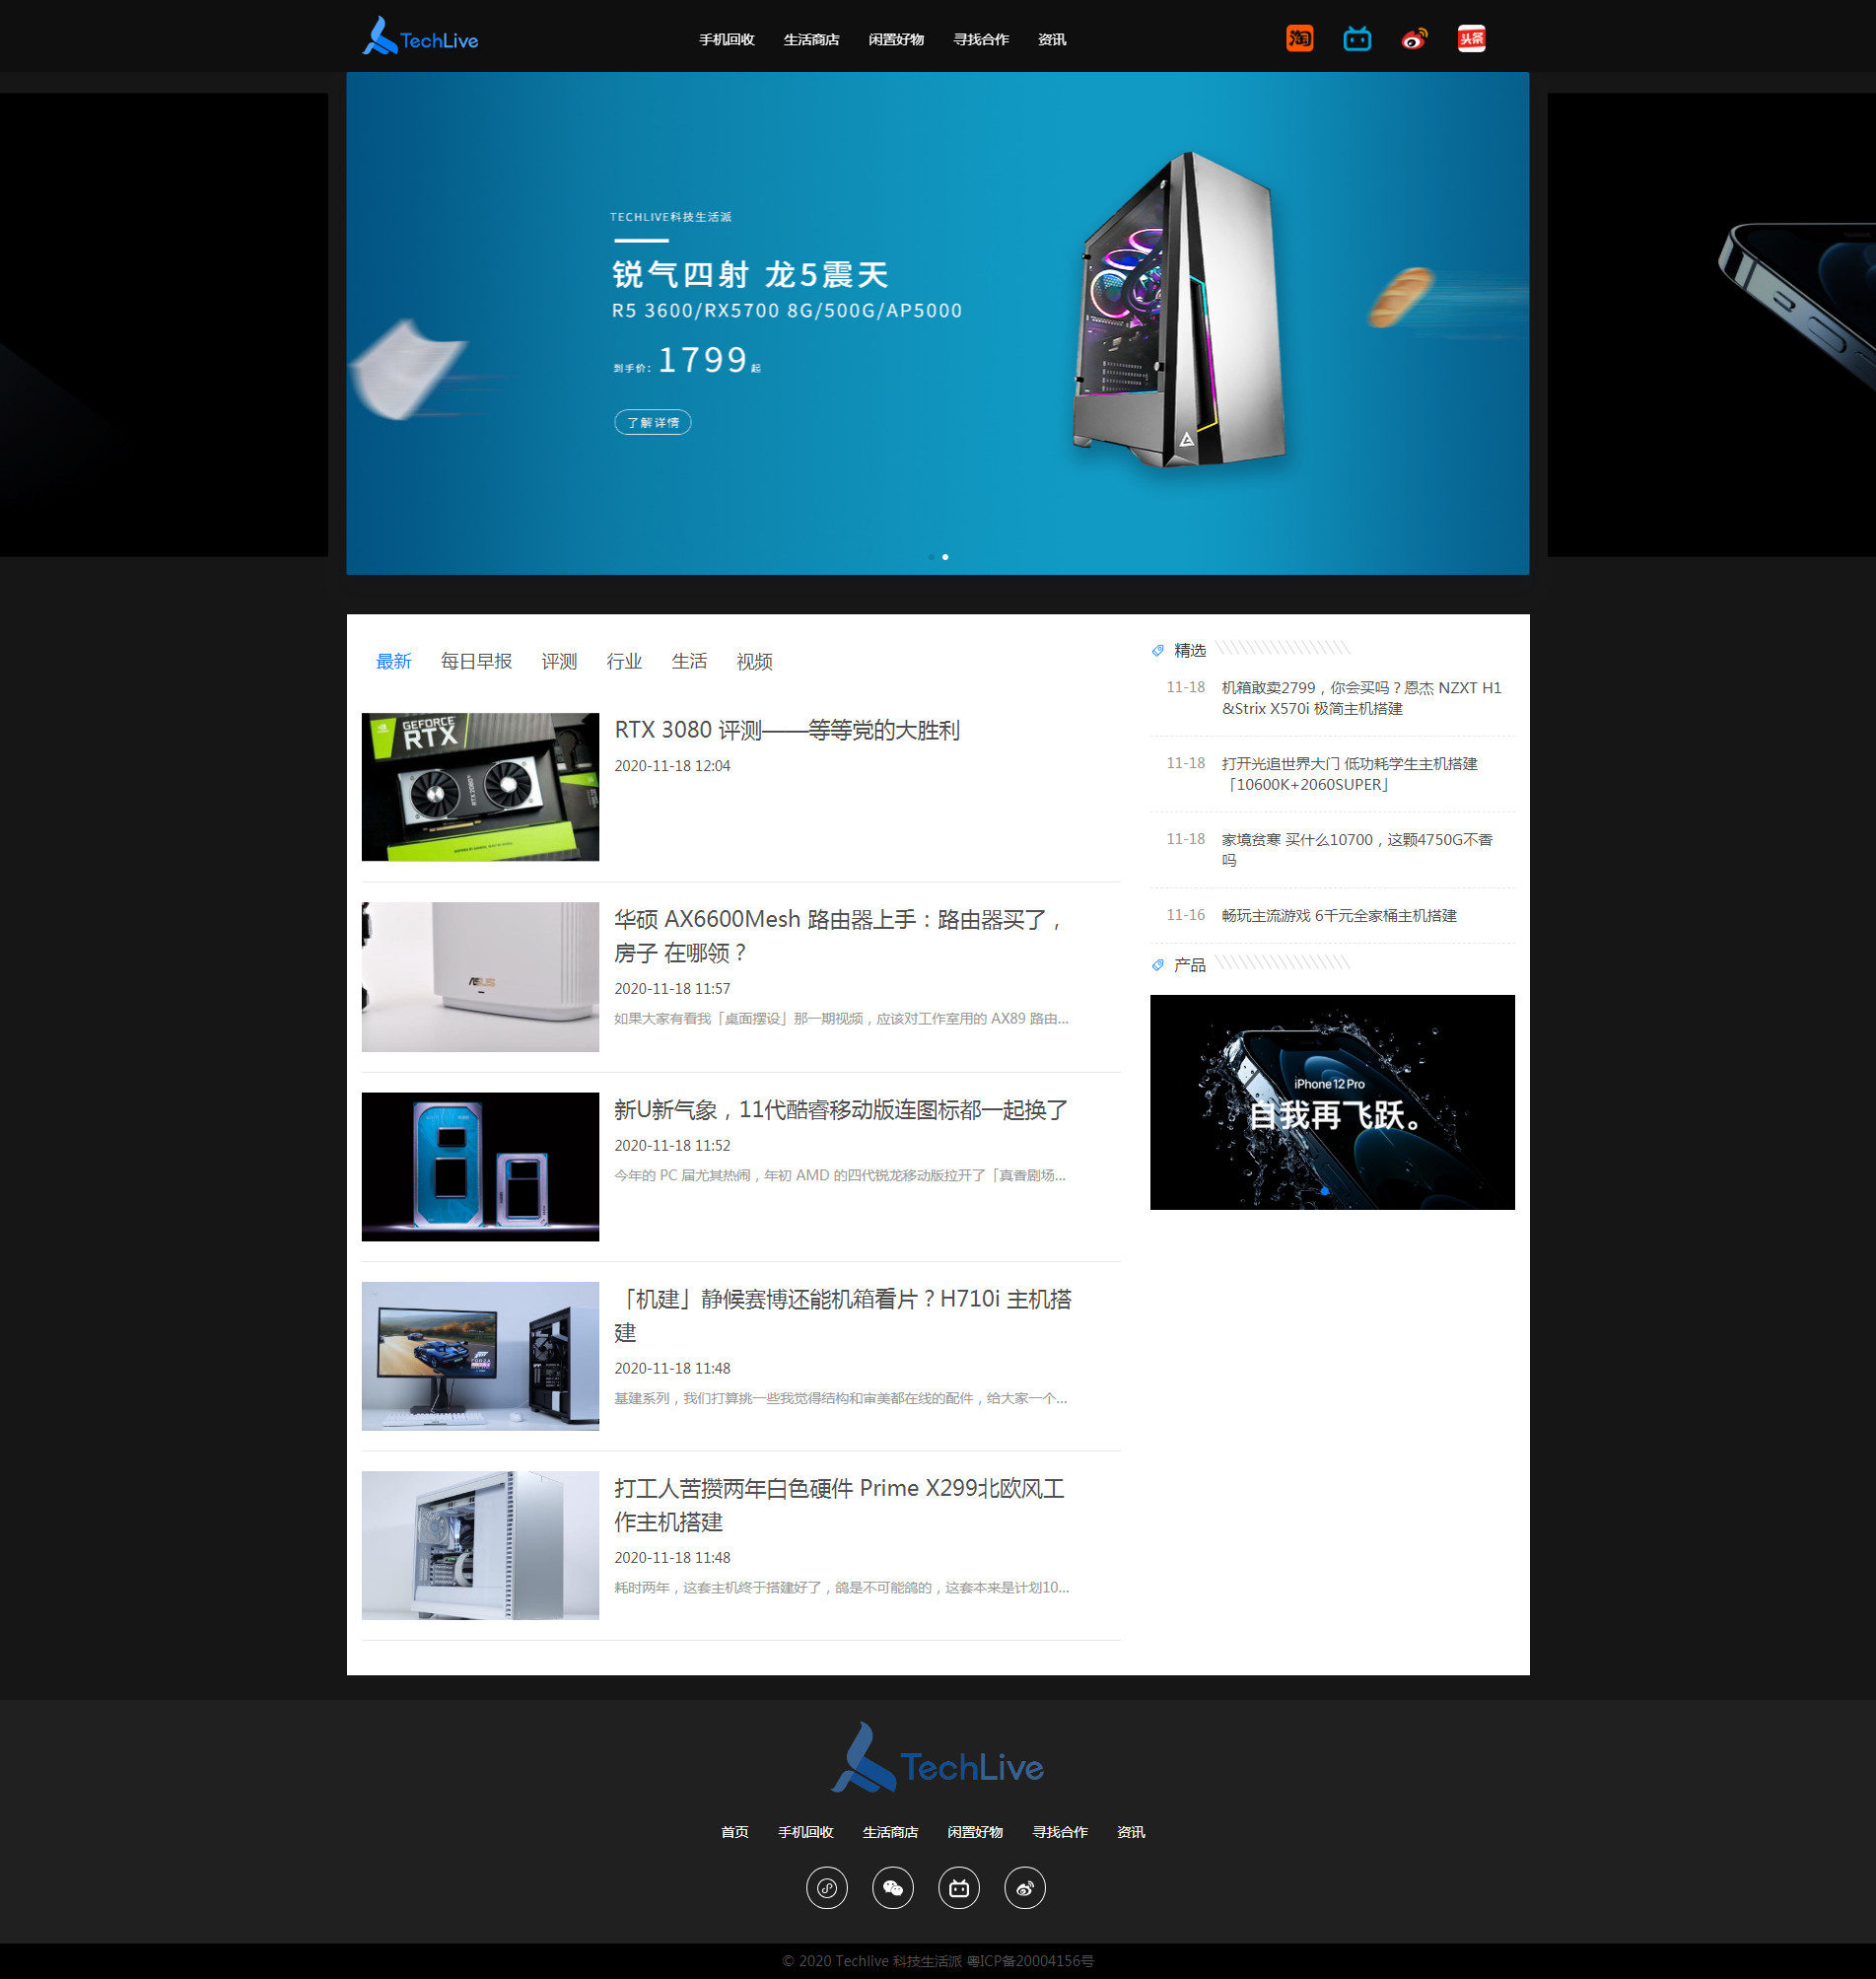This screenshot has width=1876, height=1979.
Task: Switch to the 每日早报 tab
Action: click(476, 661)
